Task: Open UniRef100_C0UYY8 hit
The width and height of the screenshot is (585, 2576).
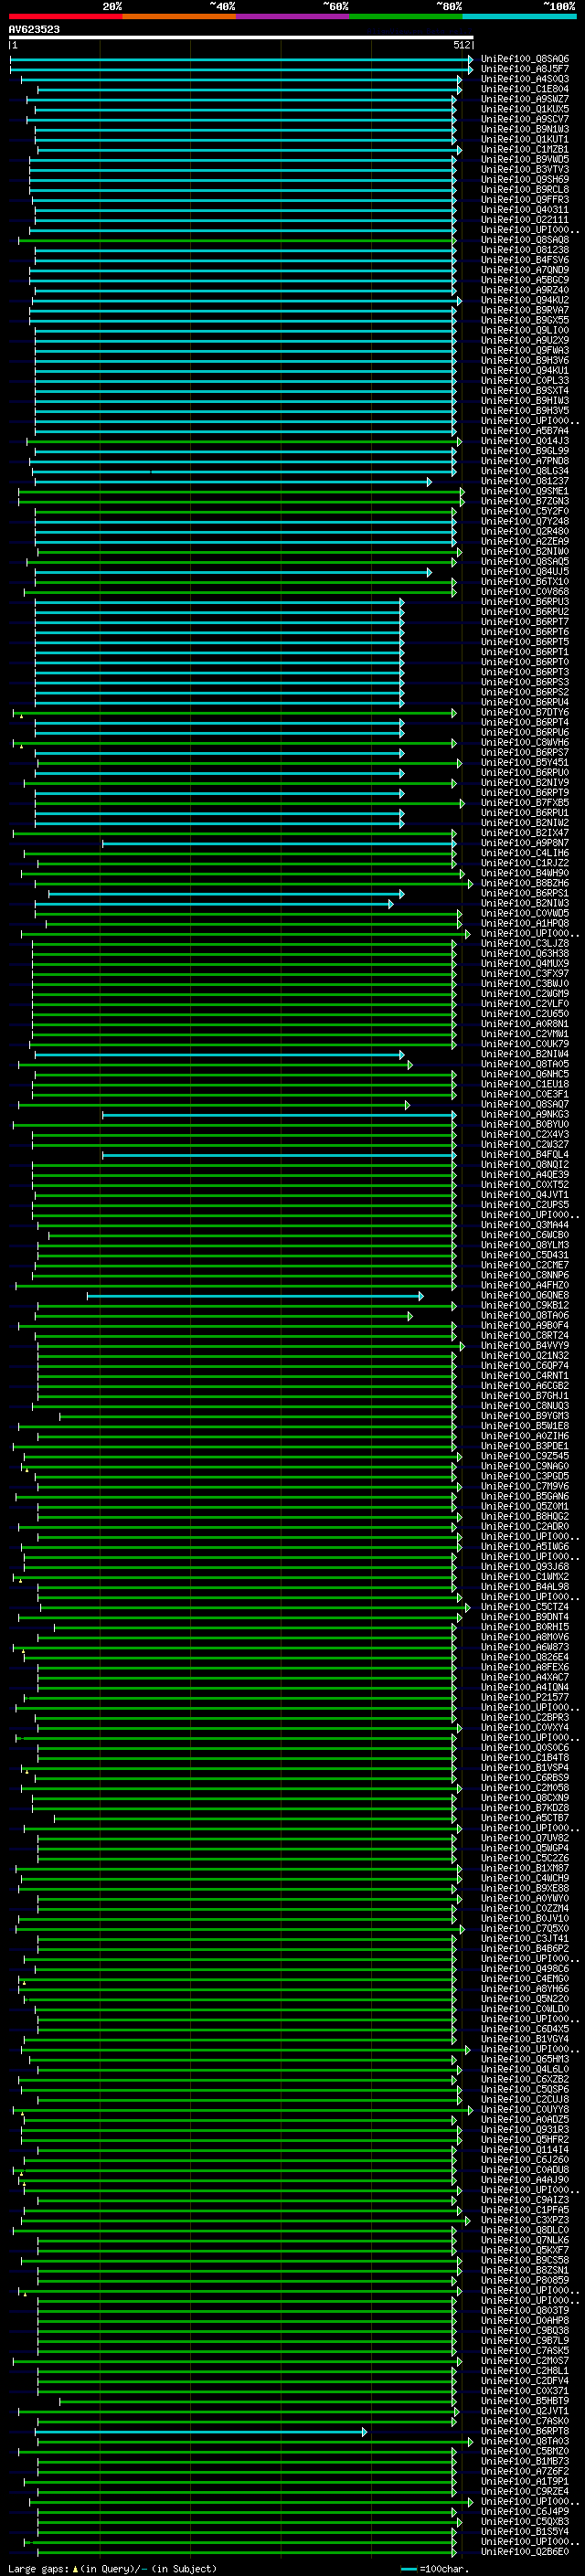Action: pyautogui.click(x=524, y=2109)
